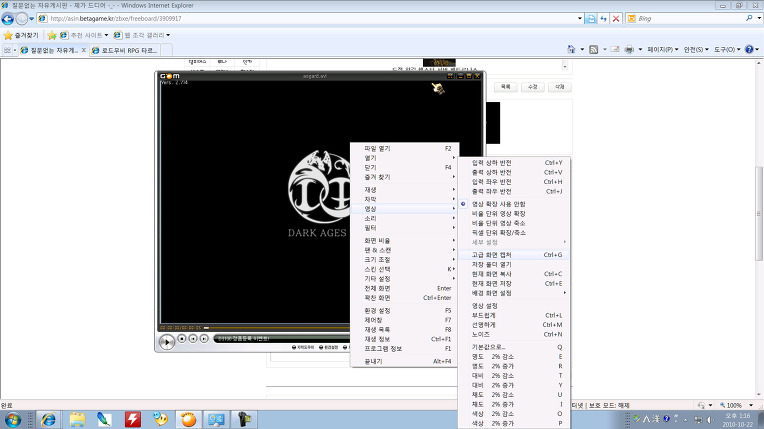The width and height of the screenshot is (764, 429).
Task: Toggle the 부드럽게 filter
Action: pyautogui.click(x=514, y=315)
